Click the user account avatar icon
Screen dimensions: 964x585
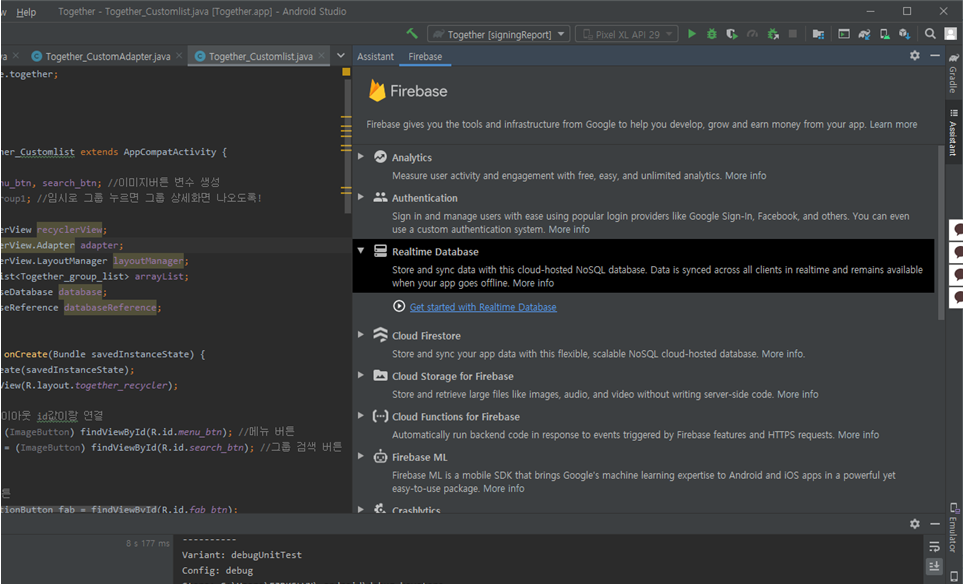tap(951, 34)
